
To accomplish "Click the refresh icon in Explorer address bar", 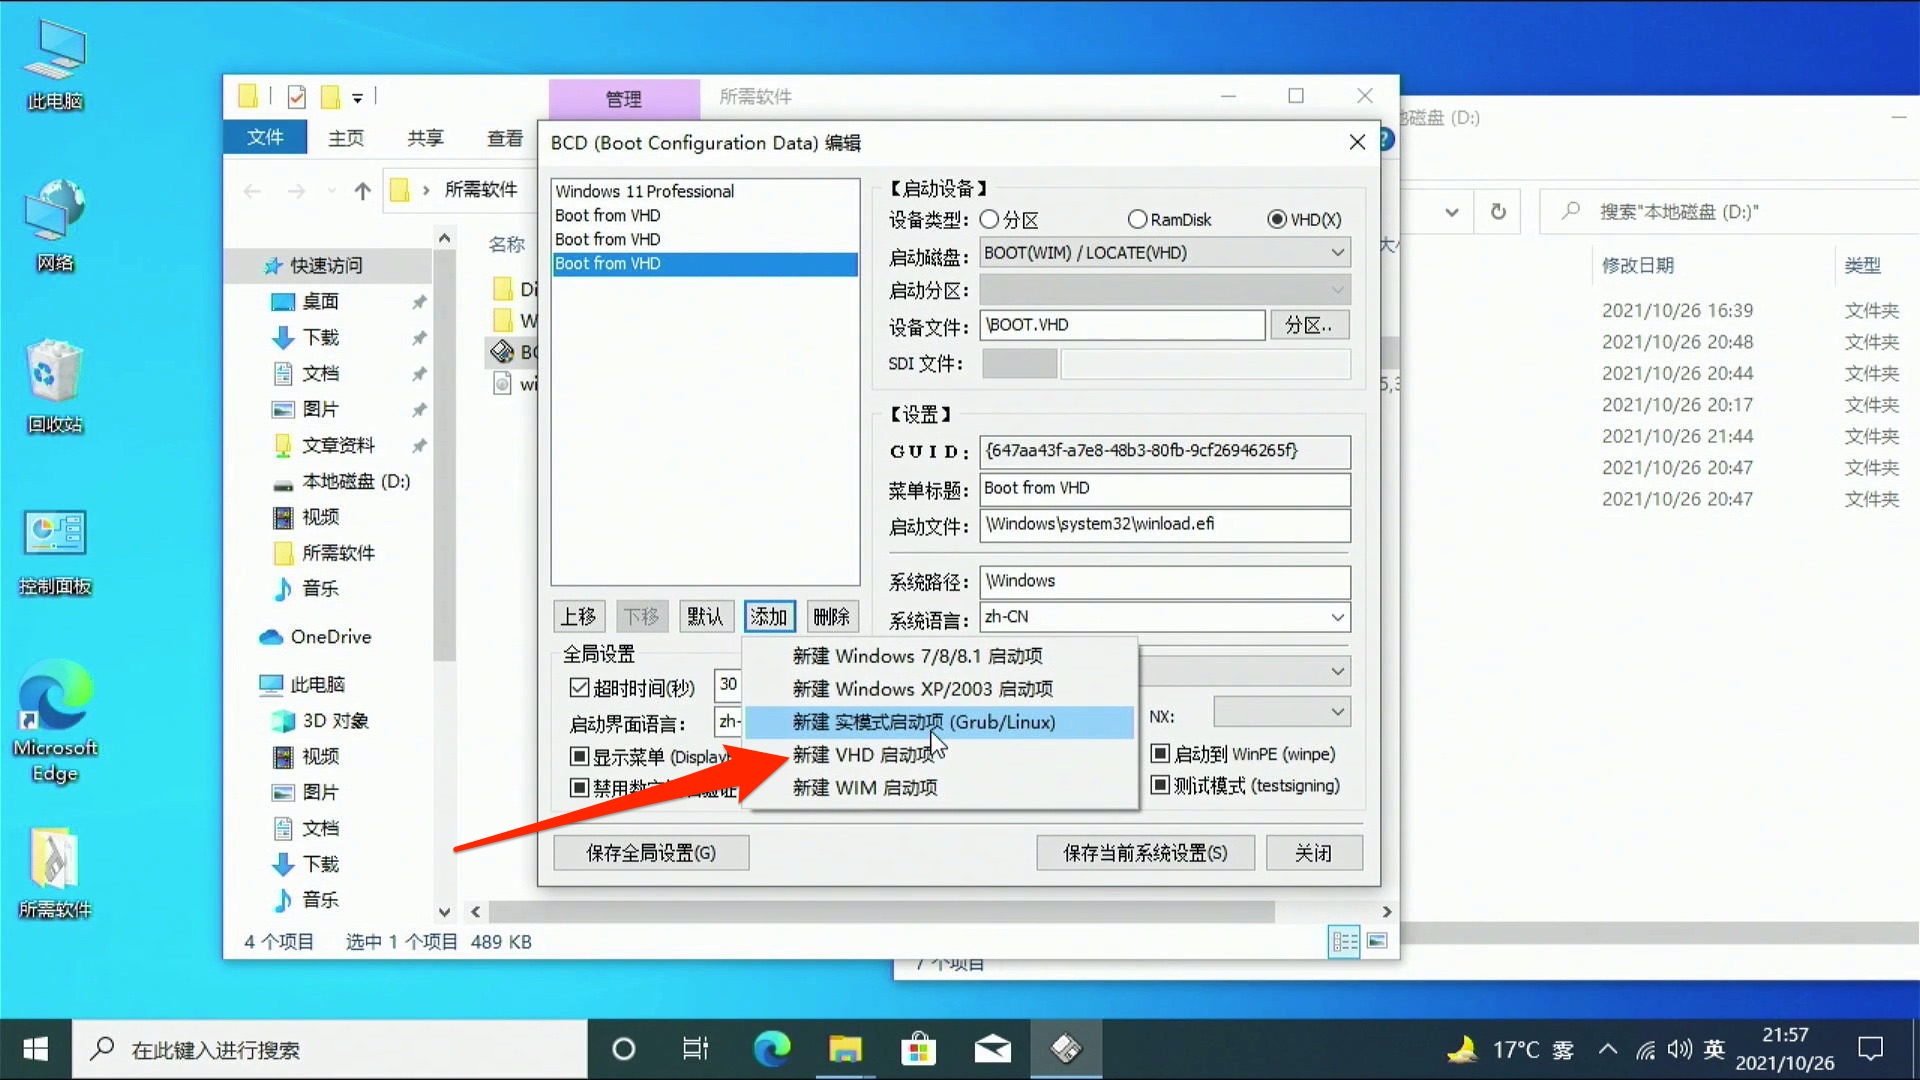I will pyautogui.click(x=1498, y=211).
